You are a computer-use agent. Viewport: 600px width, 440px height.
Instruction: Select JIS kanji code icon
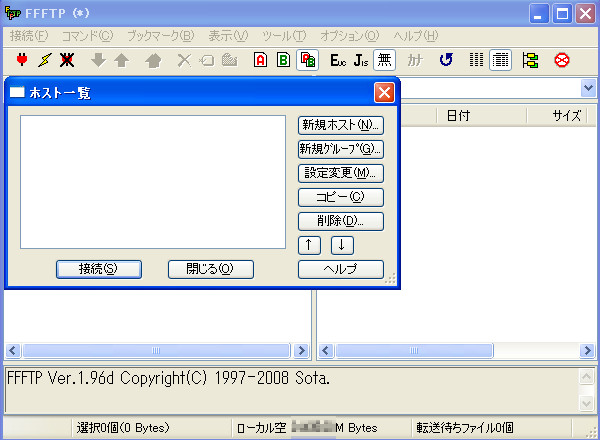(361, 60)
